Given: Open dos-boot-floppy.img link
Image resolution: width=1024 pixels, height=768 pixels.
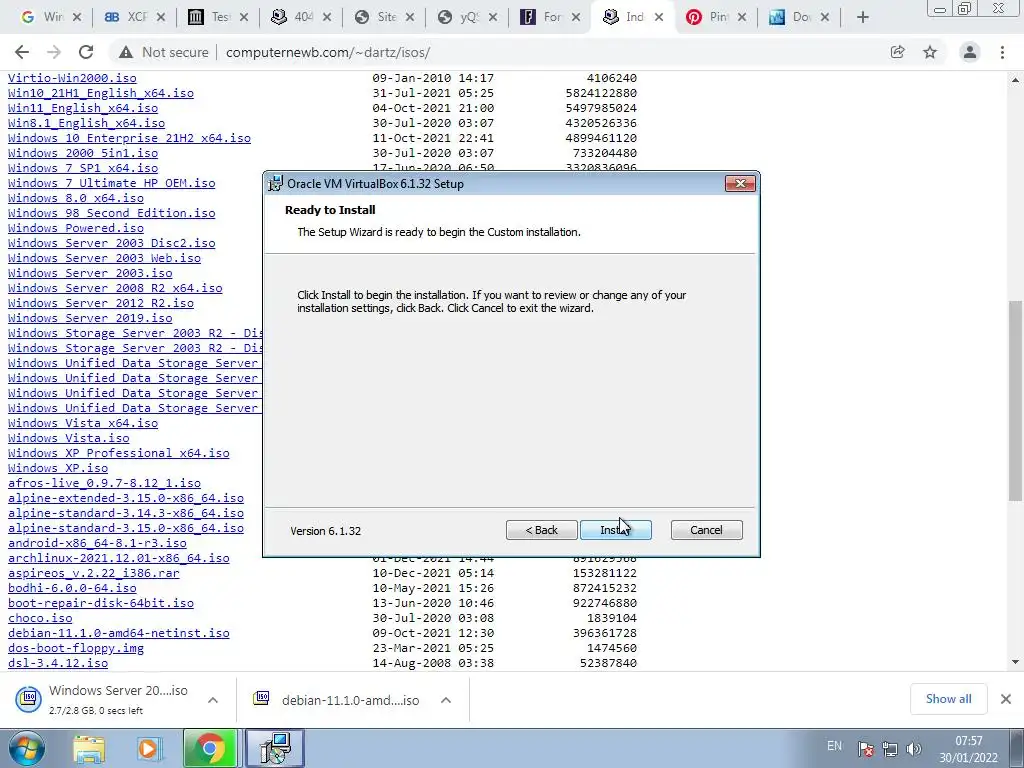Looking at the screenshot, I should [x=76, y=648].
